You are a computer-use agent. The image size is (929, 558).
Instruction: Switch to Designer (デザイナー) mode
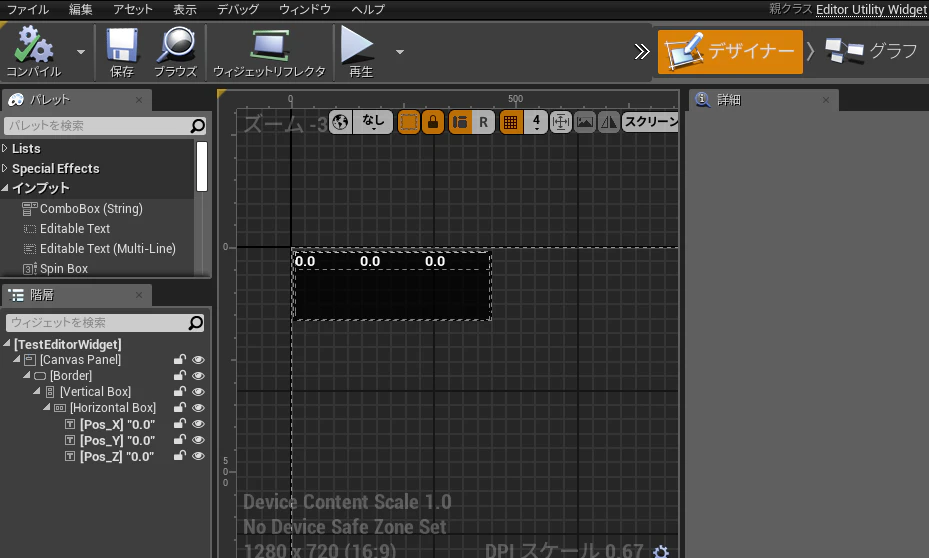click(x=730, y=52)
